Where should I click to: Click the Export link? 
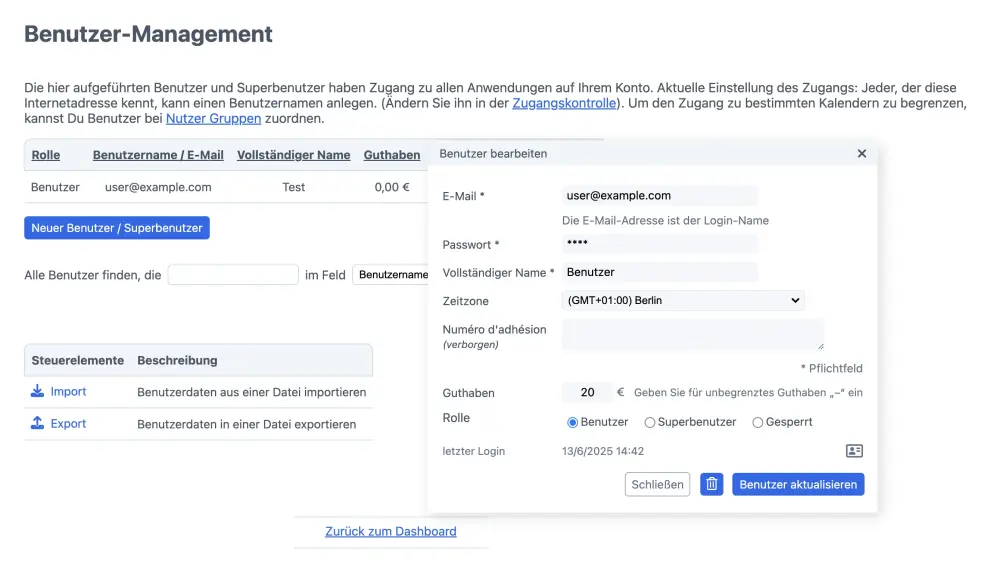68,424
